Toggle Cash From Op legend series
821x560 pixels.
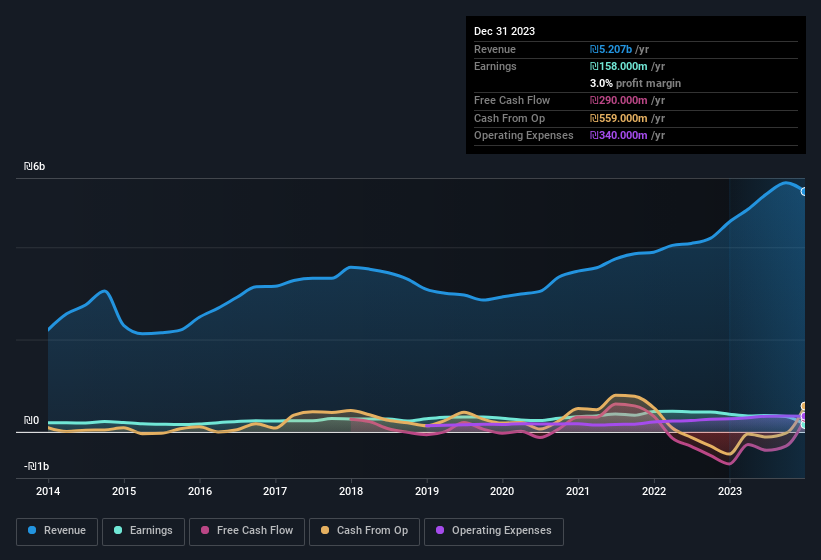pos(364,531)
